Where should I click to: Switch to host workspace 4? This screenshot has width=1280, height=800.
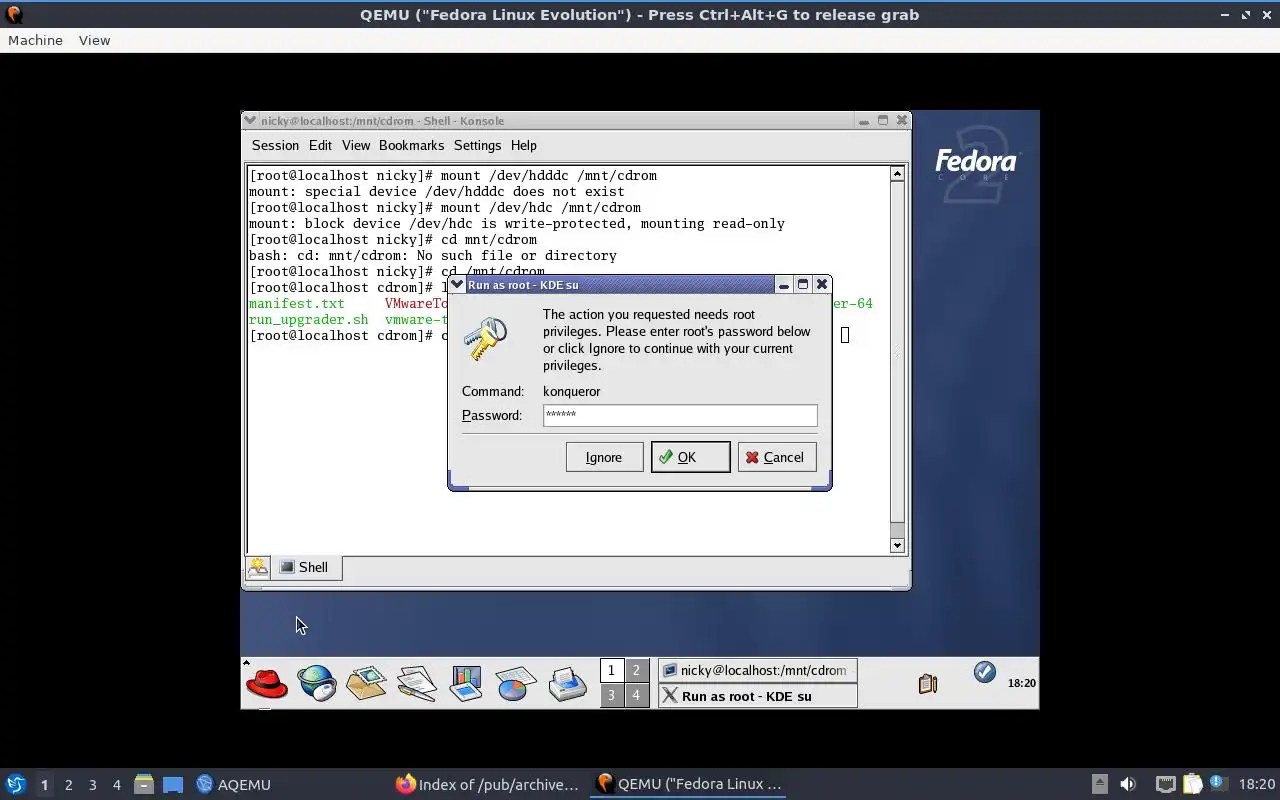click(x=116, y=785)
